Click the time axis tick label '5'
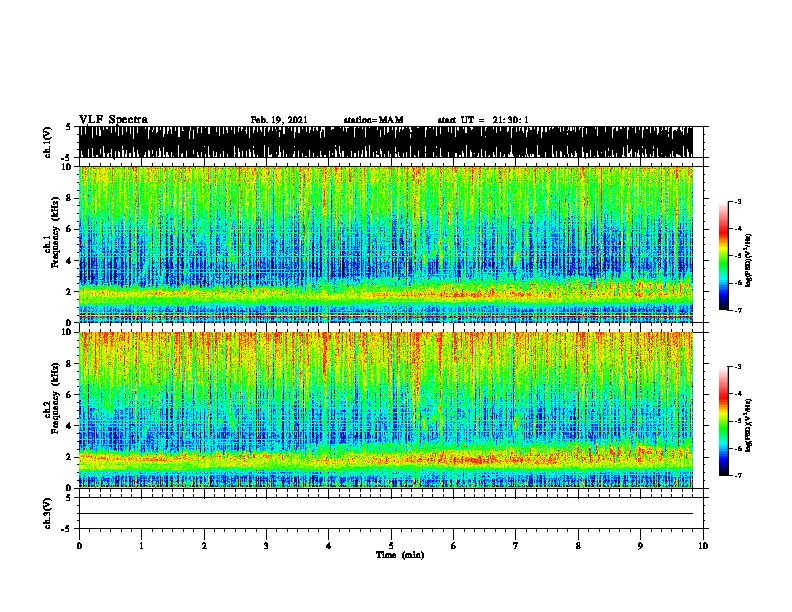Screen dimensions: 792x612 (x=391, y=546)
